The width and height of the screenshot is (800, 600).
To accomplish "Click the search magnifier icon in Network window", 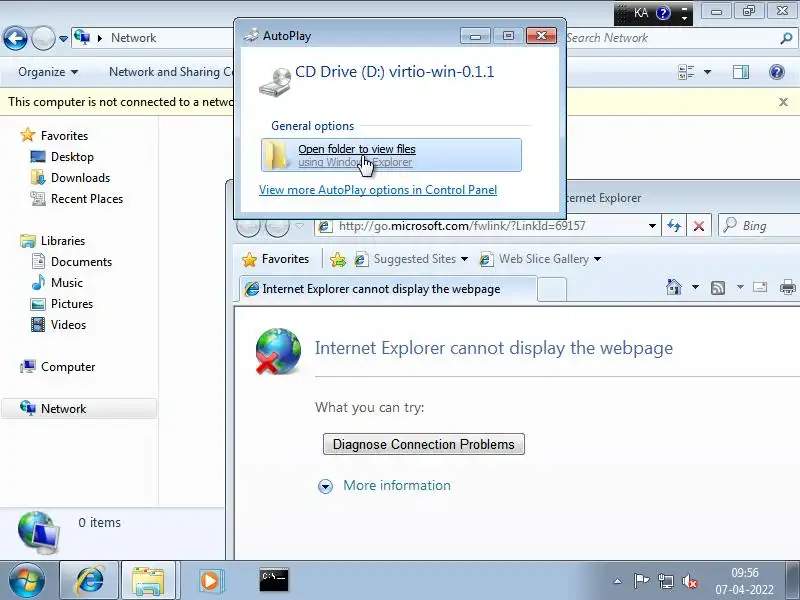I will tap(786, 38).
